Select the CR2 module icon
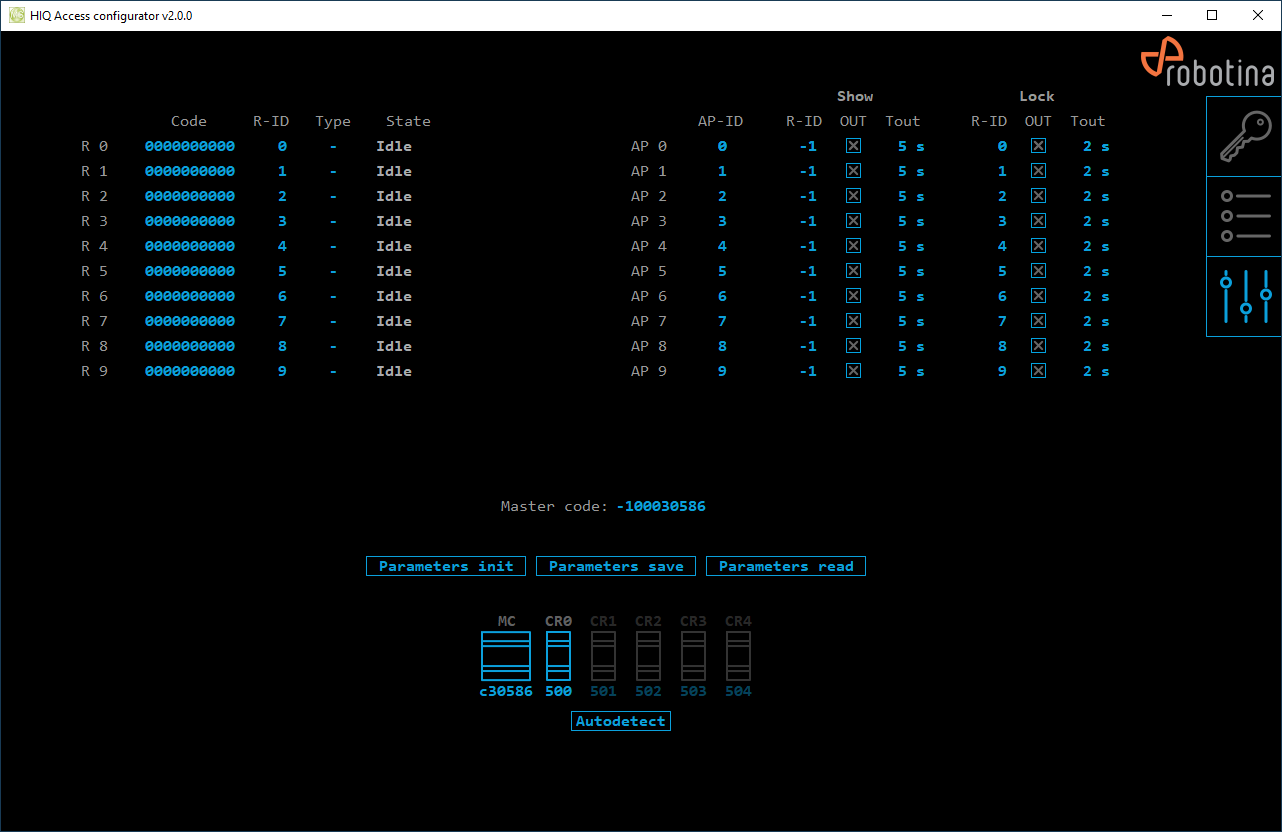Viewport: 1282px width, 832px height. [648, 655]
